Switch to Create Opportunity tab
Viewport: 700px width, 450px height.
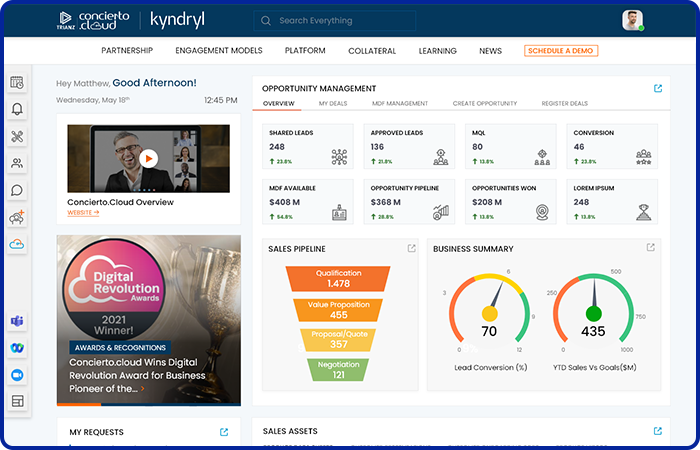485,104
